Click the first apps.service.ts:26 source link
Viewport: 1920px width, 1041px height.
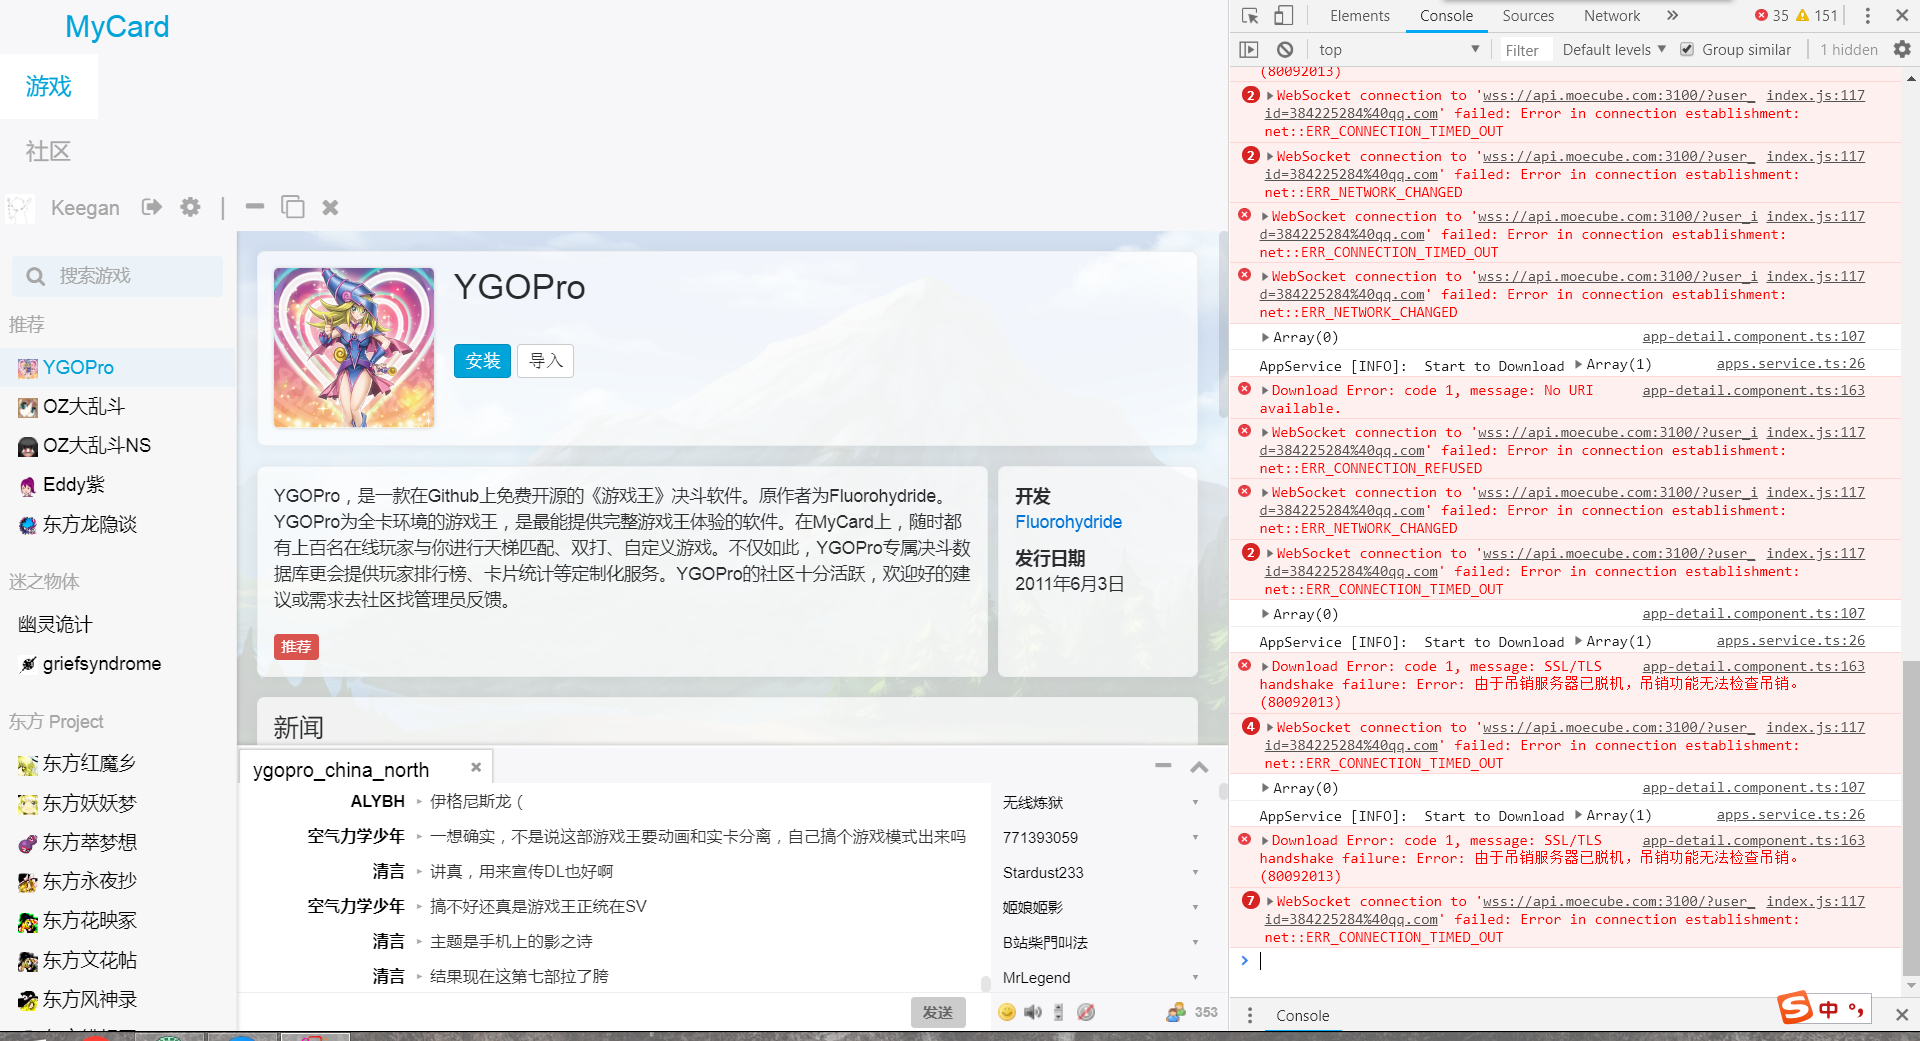click(1790, 364)
